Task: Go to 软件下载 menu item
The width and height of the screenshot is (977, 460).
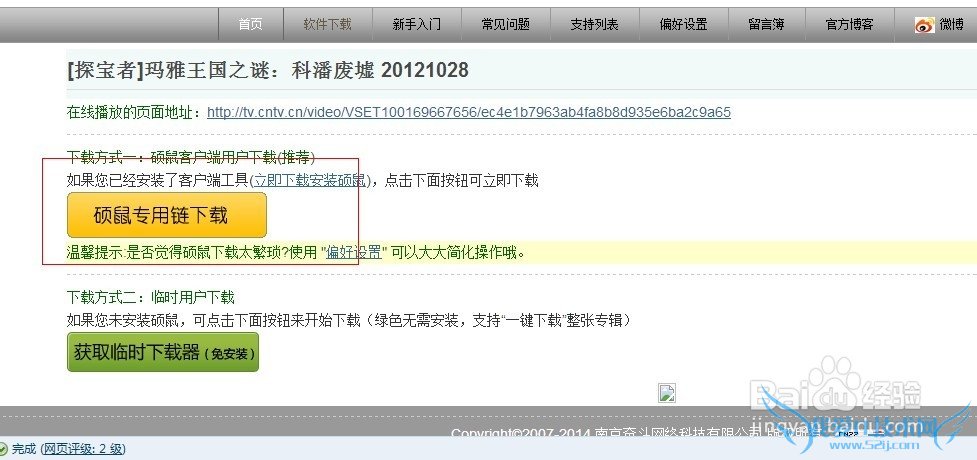Action: (x=328, y=24)
